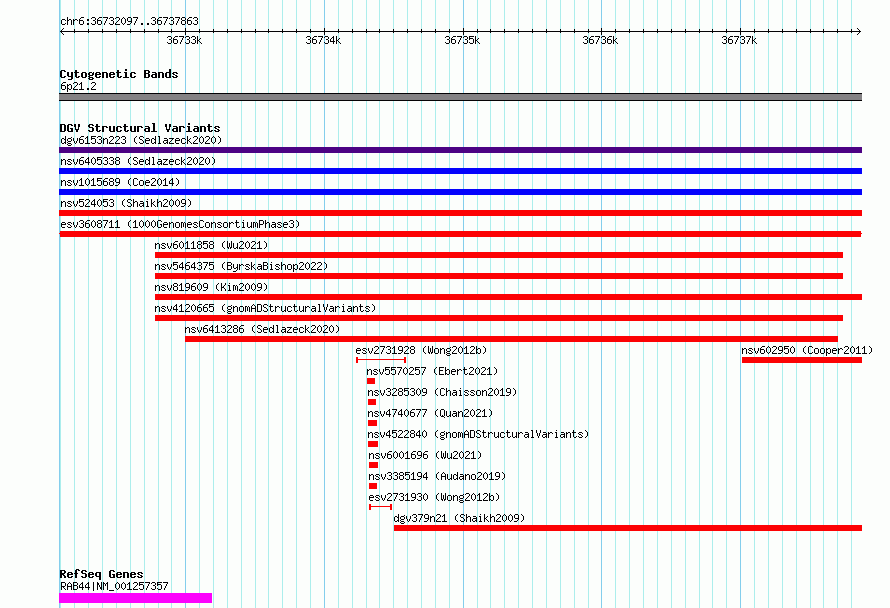Click the dgv6153n223 (Sedlazeck2020) variant label
The image size is (890, 608).
point(141,140)
